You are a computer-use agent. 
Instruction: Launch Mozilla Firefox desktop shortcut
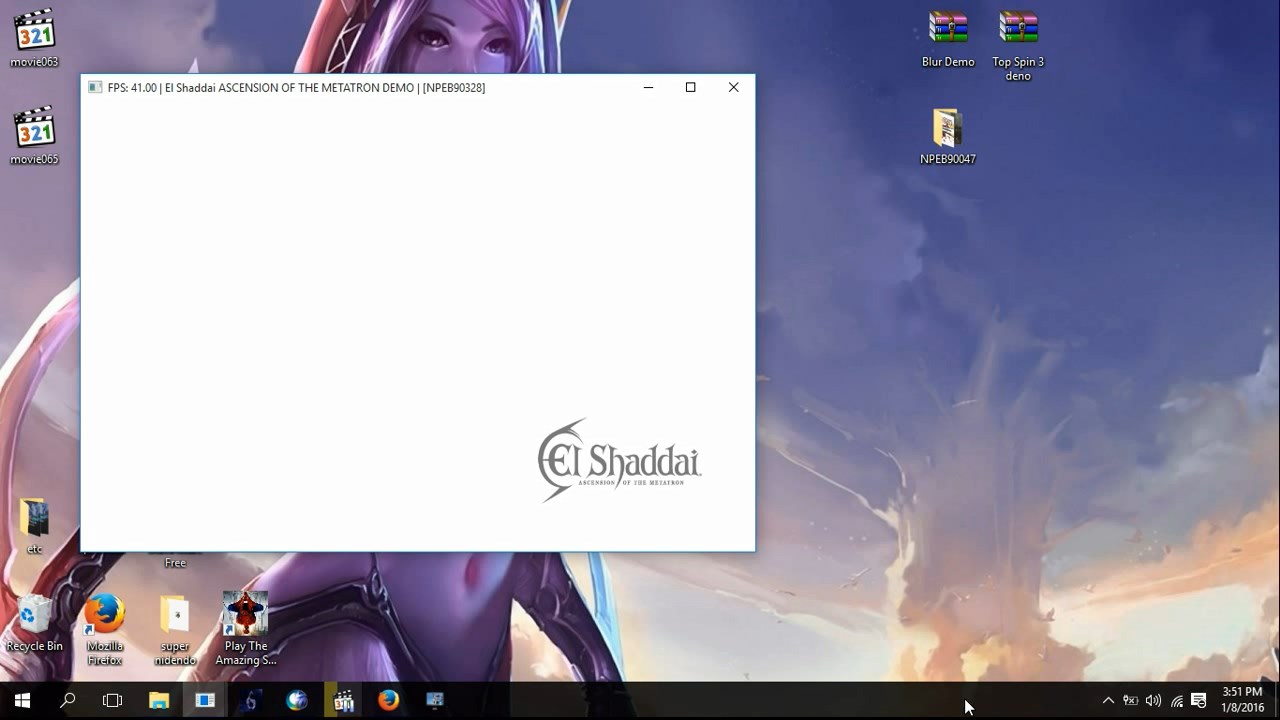tap(105, 614)
